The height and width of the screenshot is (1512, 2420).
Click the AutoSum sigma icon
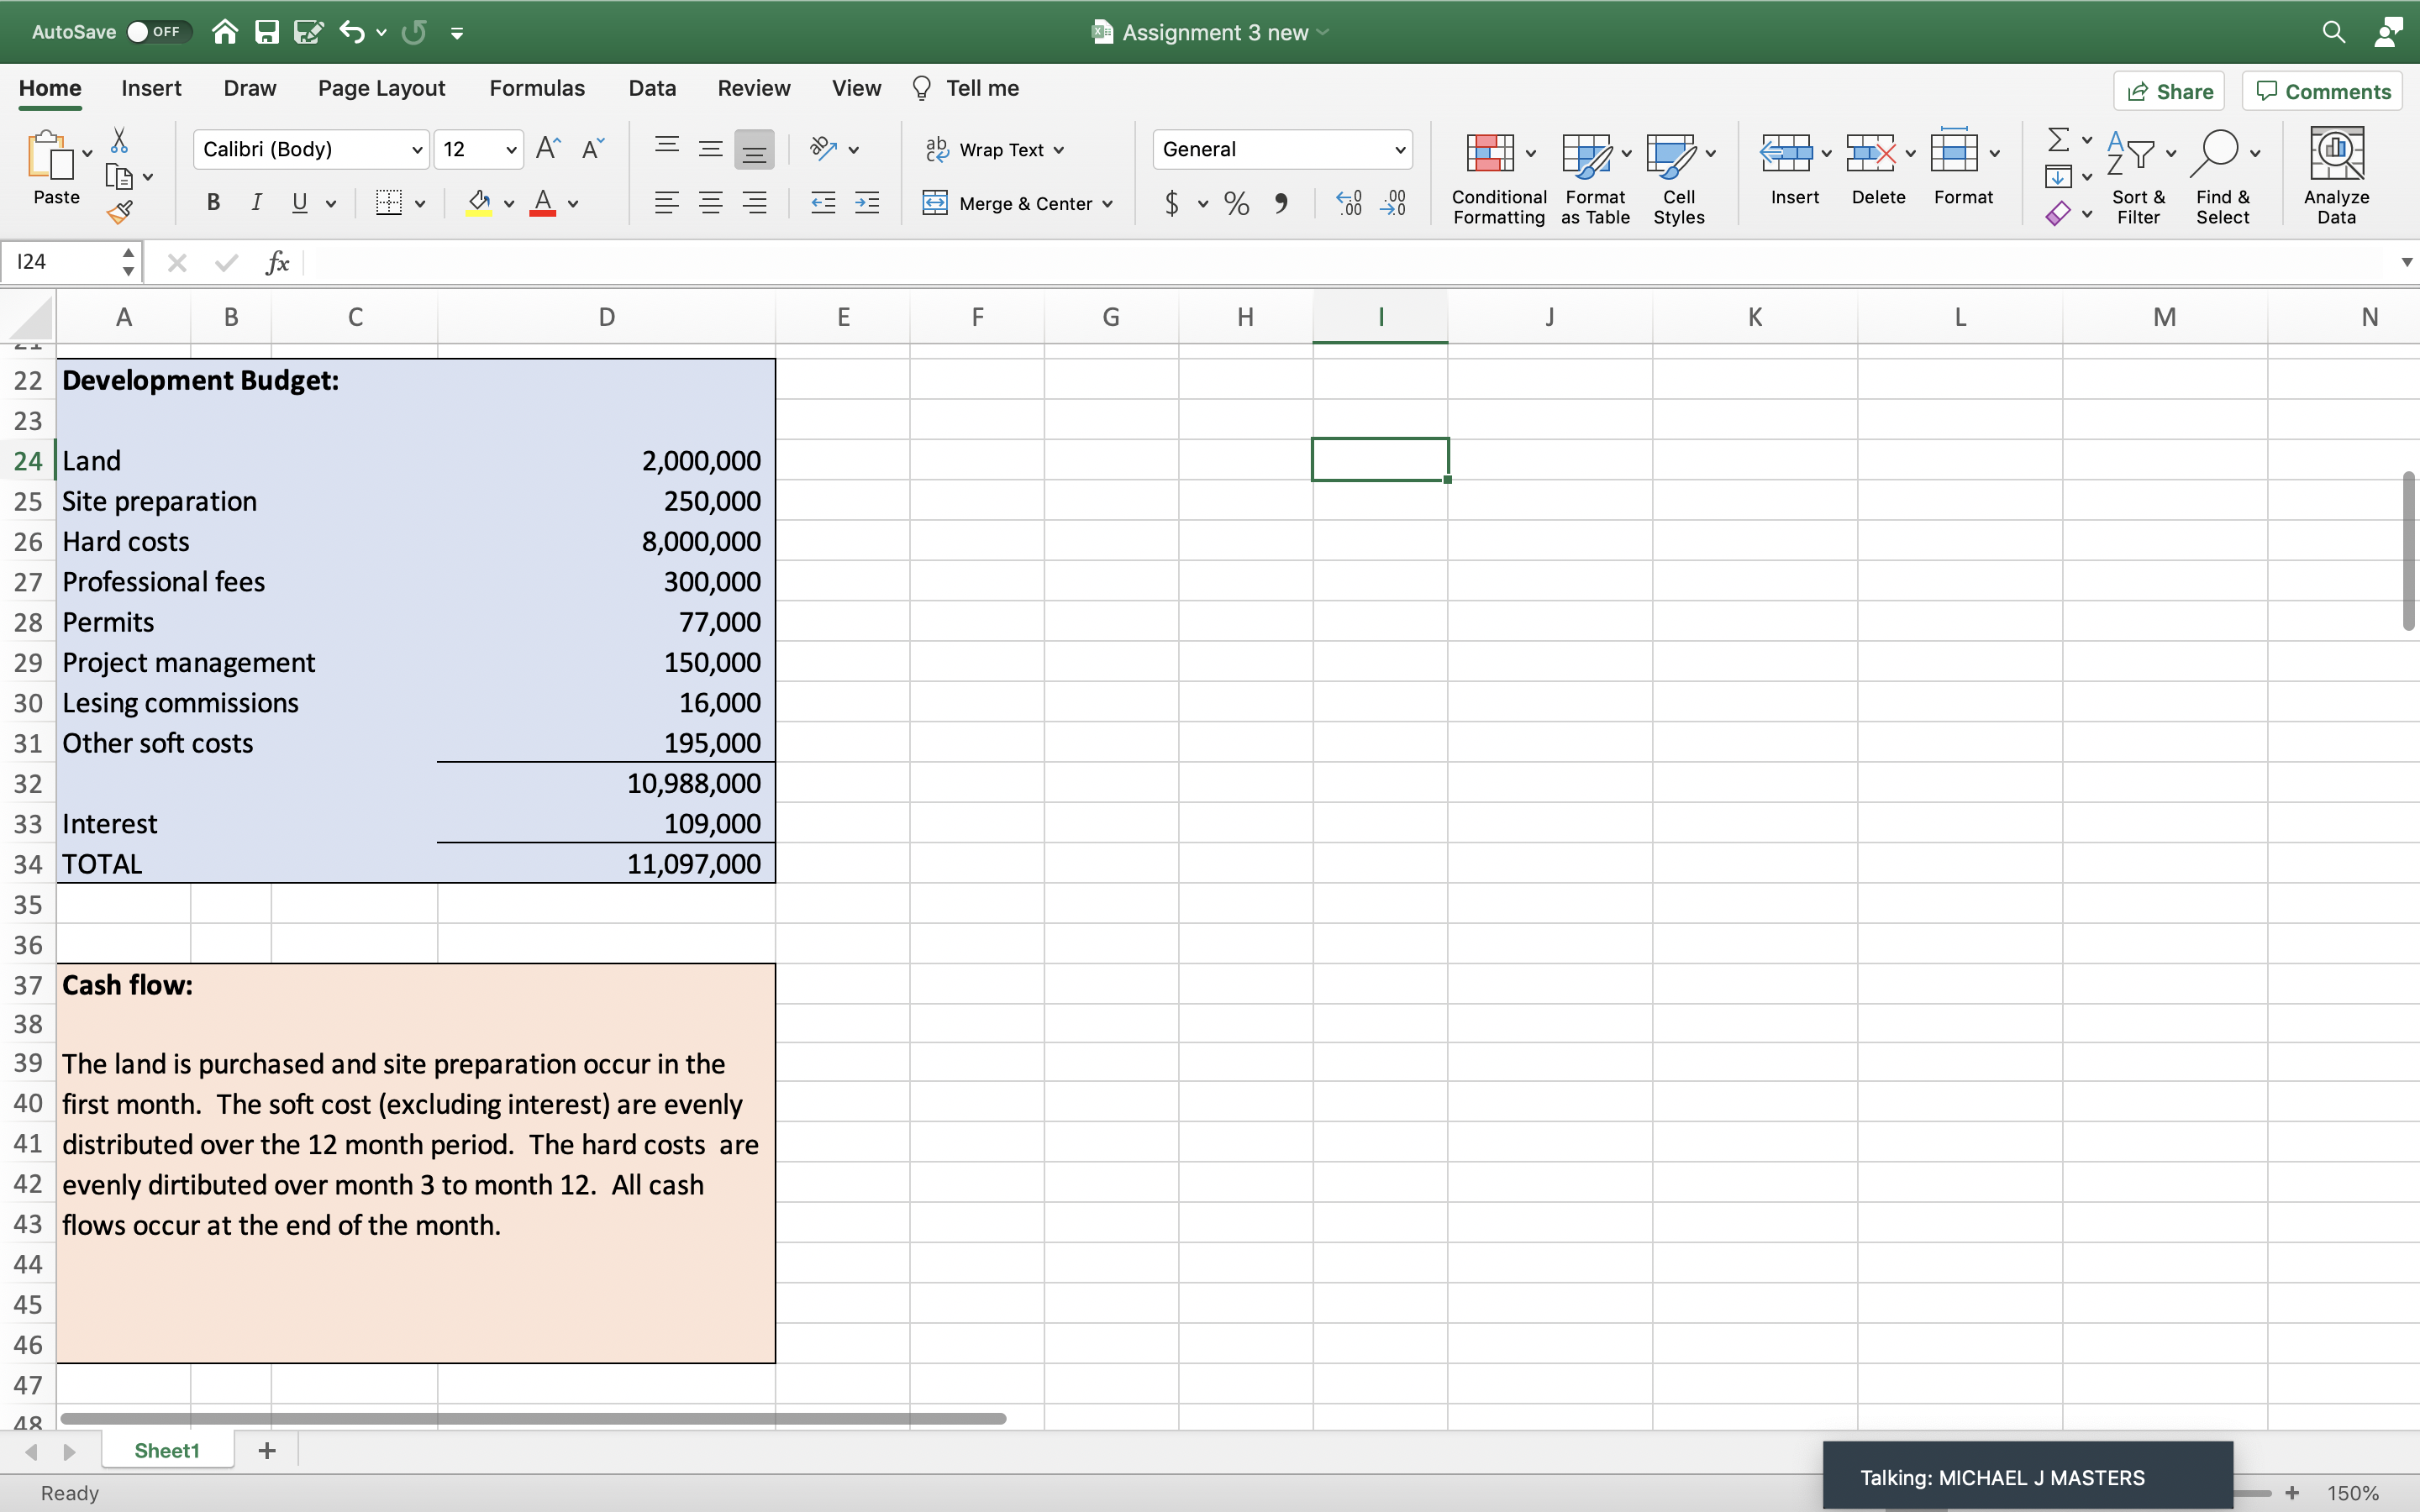click(x=2058, y=139)
